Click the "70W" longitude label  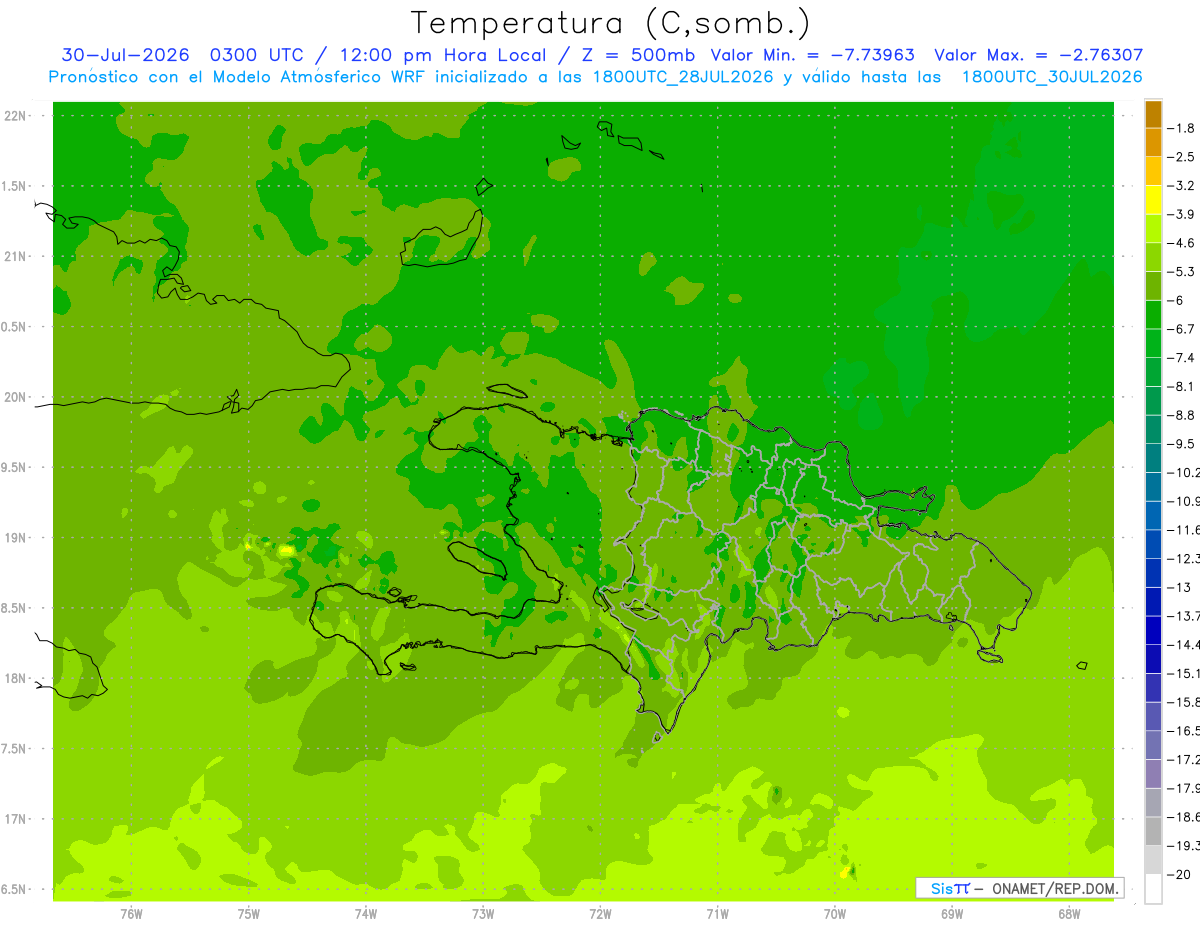point(835,914)
